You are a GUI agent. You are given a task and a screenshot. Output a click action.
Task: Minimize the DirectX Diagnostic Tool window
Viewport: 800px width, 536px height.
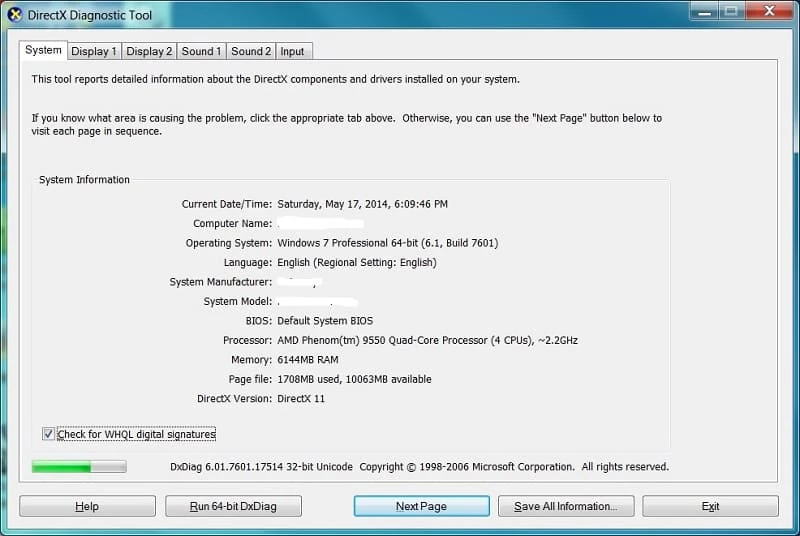coord(704,12)
